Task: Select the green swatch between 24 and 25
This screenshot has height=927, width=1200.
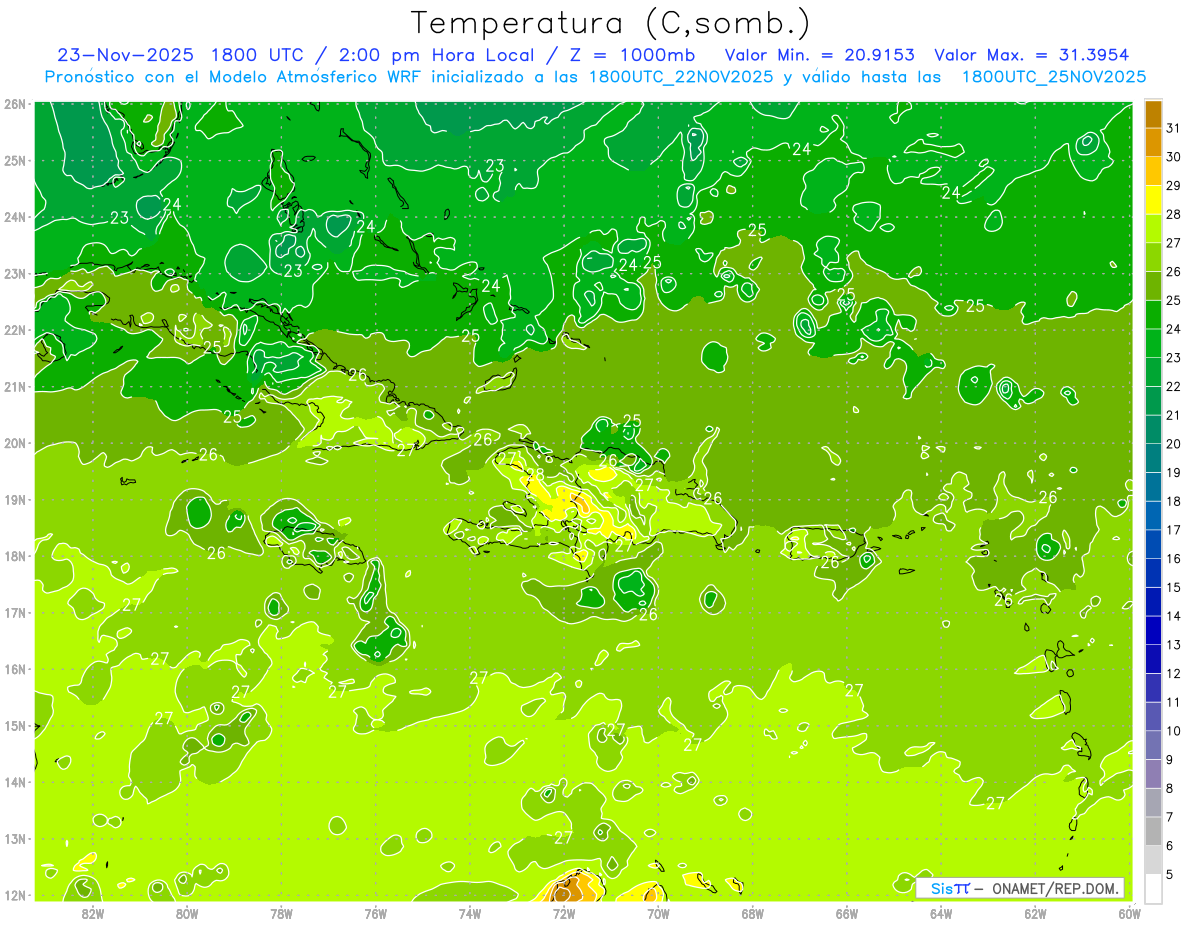Action: [1153, 314]
